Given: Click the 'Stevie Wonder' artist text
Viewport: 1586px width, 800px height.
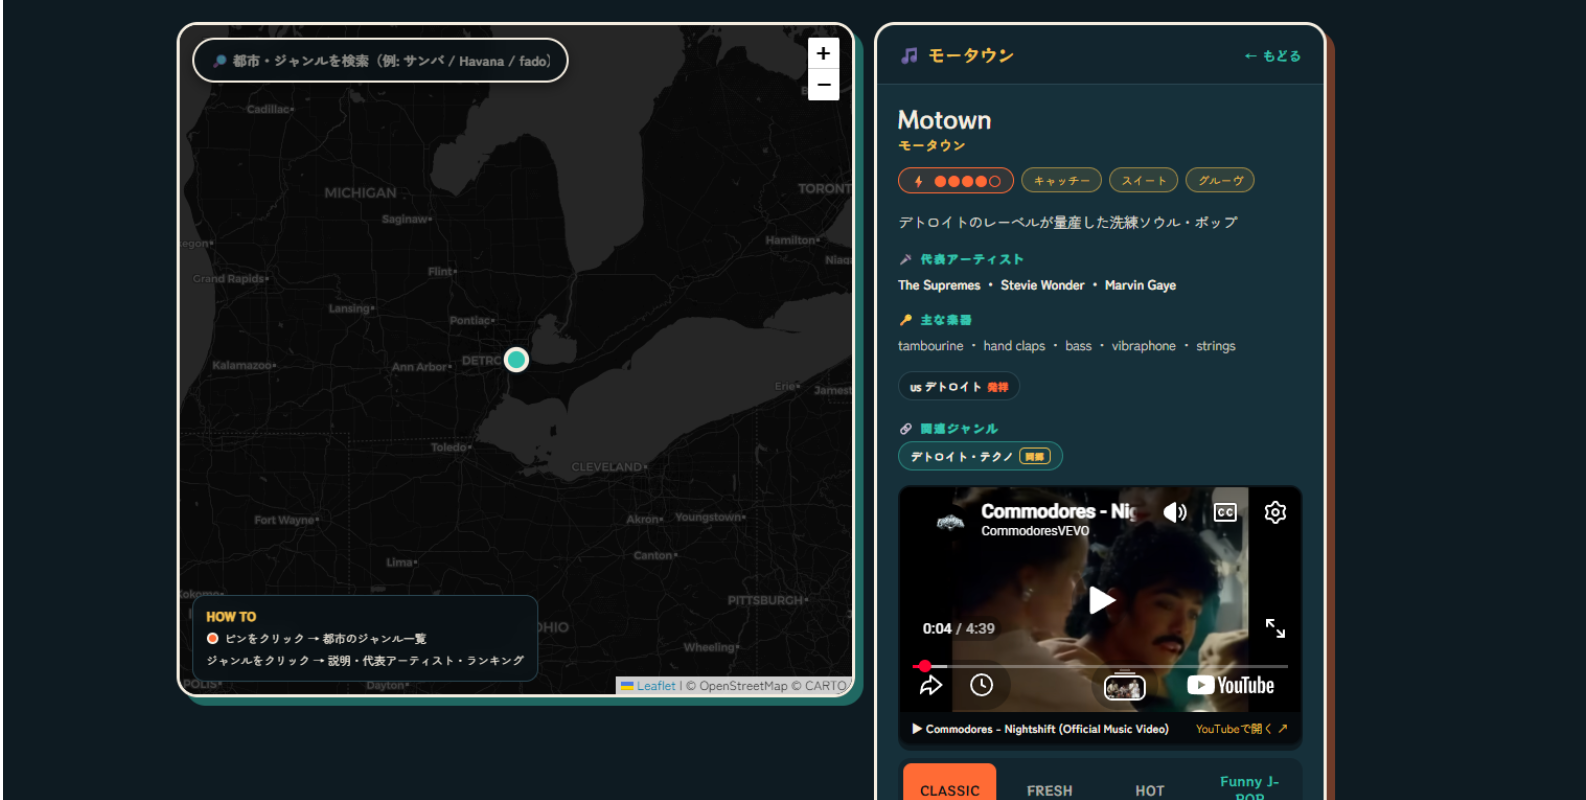Looking at the screenshot, I should [x=1042, y=285].
